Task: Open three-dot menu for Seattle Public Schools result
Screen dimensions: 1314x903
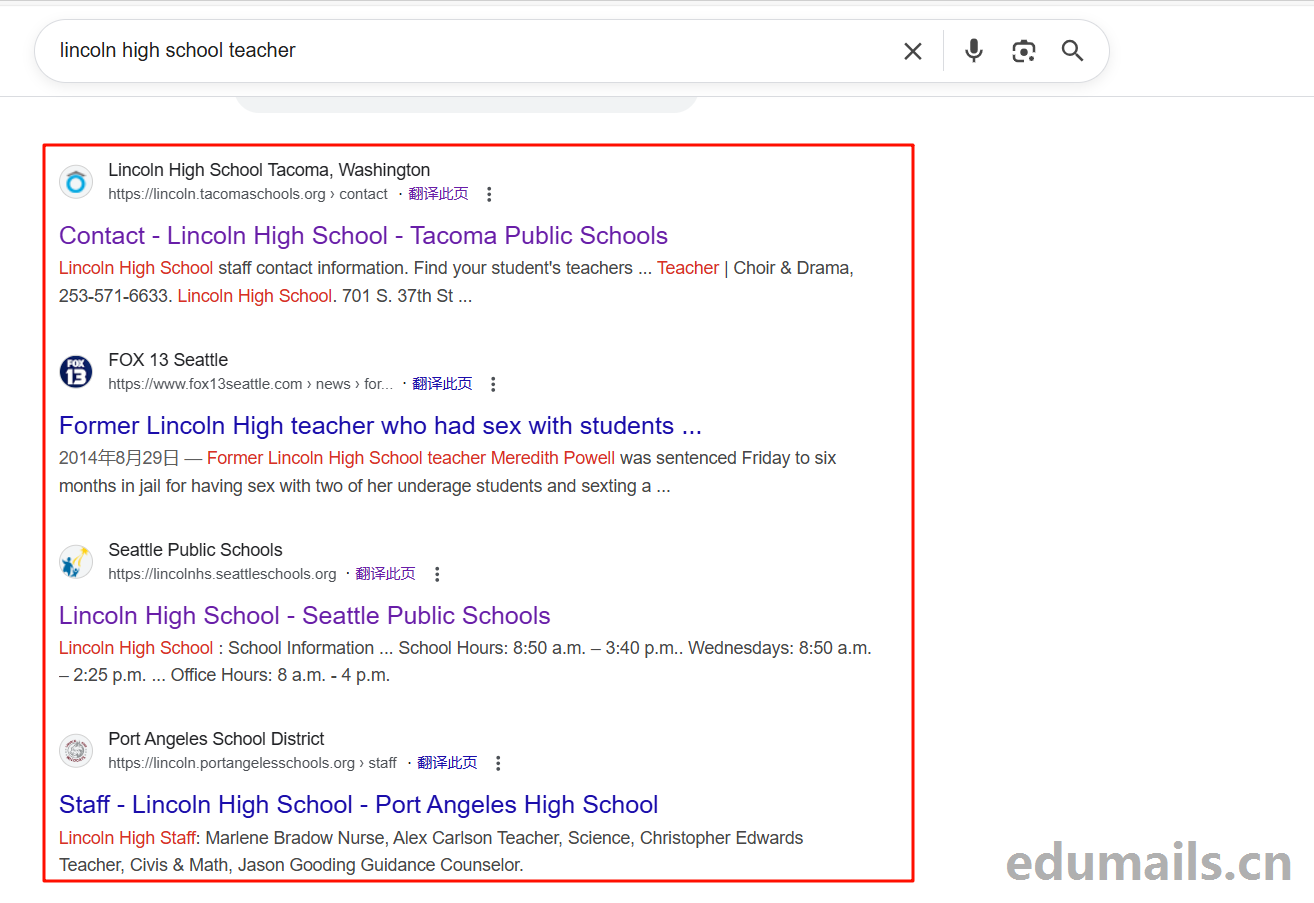Action: pyautogui.click(x=437, y=574)
